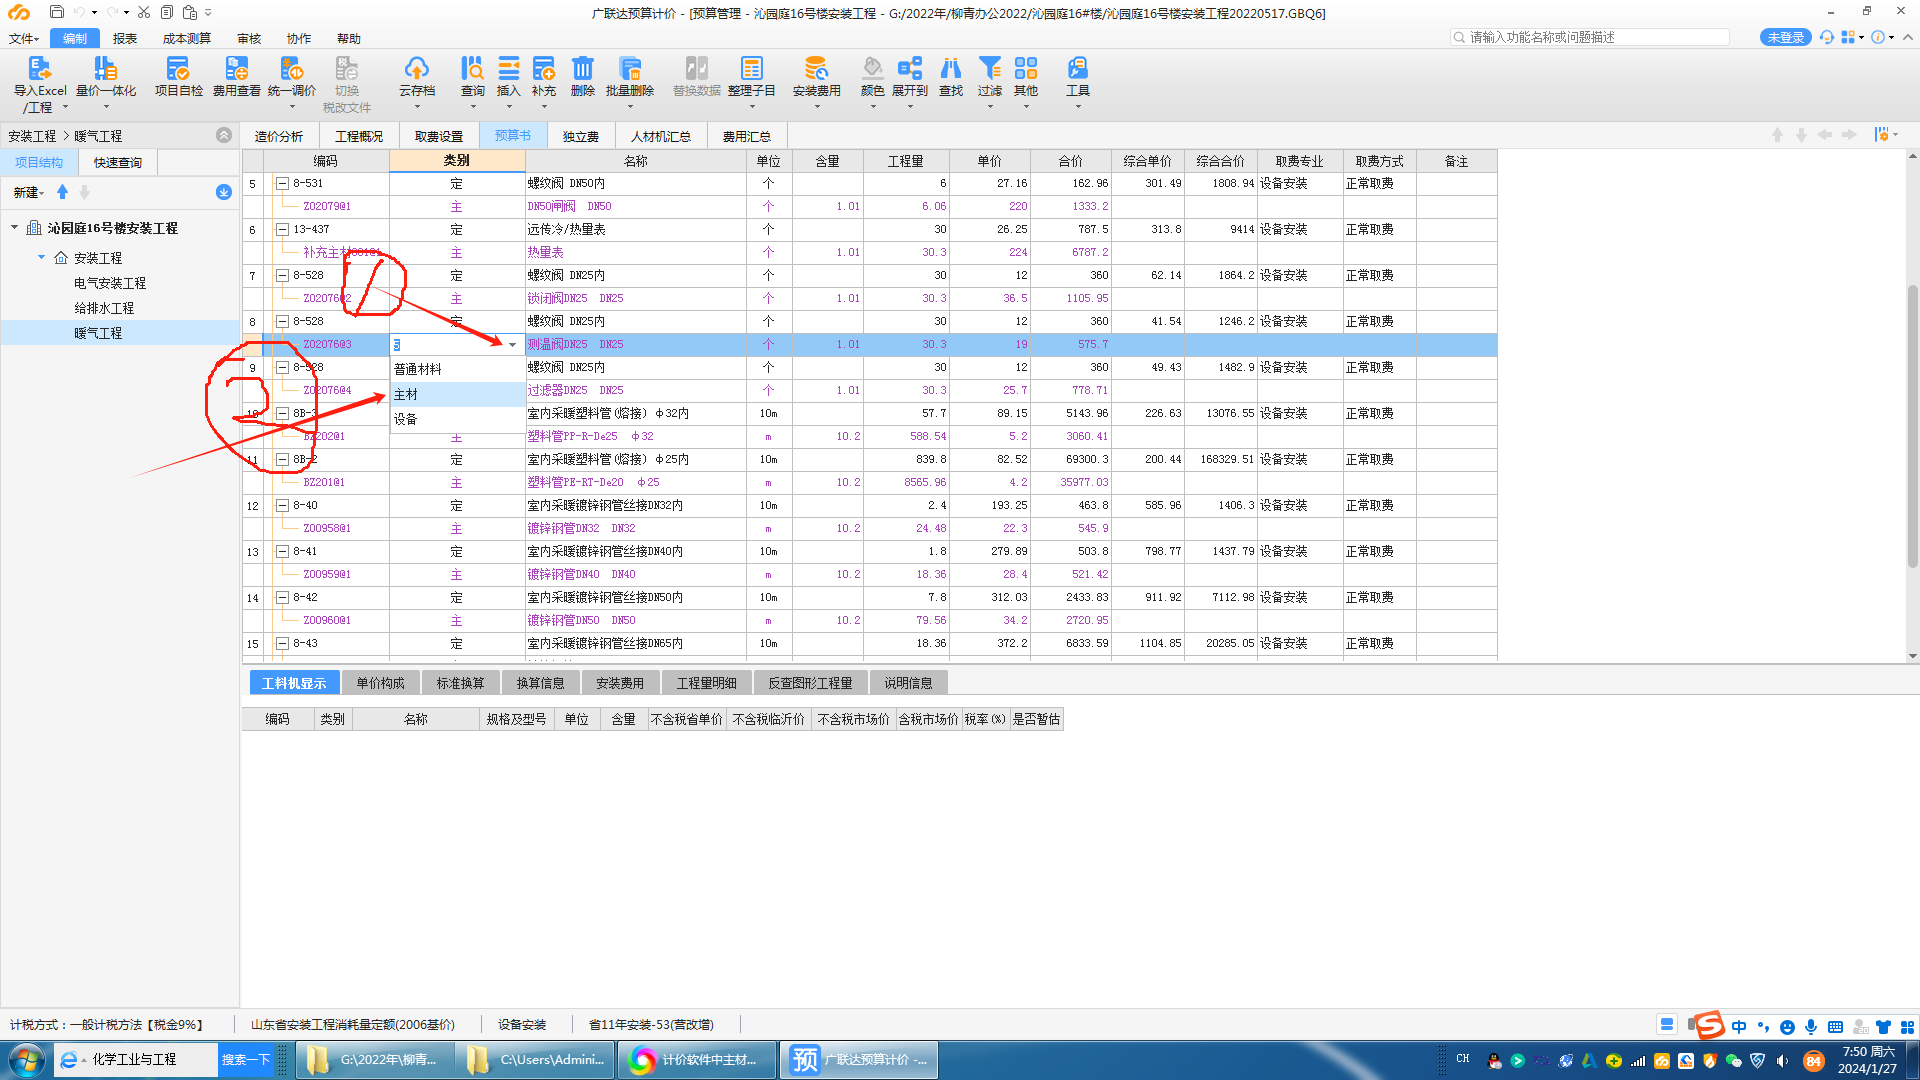1920x1080 pixels.
Task: Open the 标准换算 bottom tab
Action: pos(460,683)
